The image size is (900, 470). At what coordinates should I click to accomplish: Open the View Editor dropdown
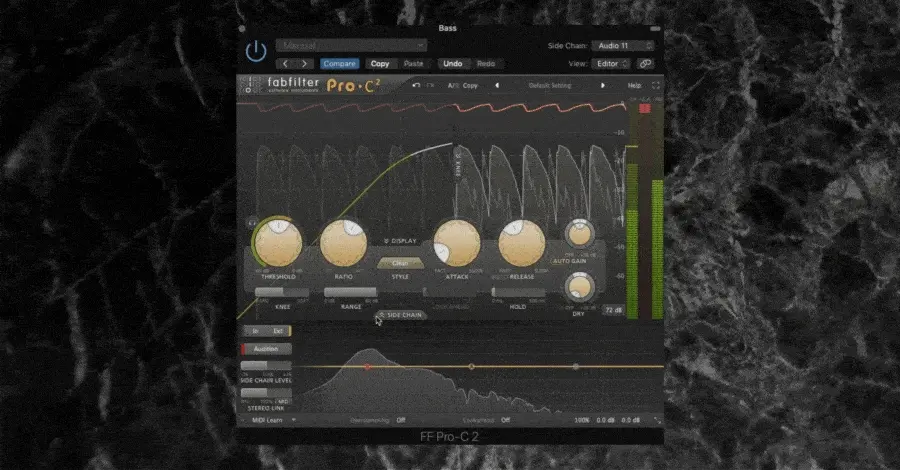(611, 64)
